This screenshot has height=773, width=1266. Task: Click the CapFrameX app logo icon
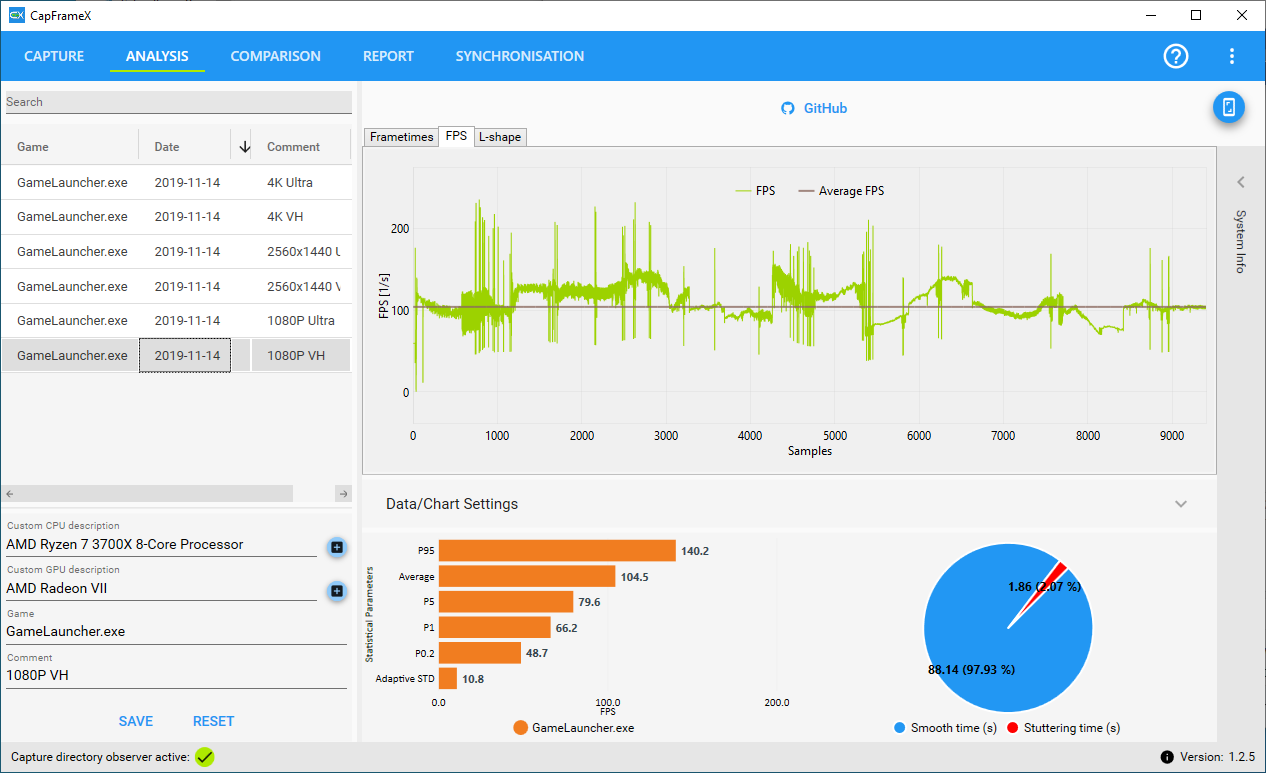pos(16,15)
